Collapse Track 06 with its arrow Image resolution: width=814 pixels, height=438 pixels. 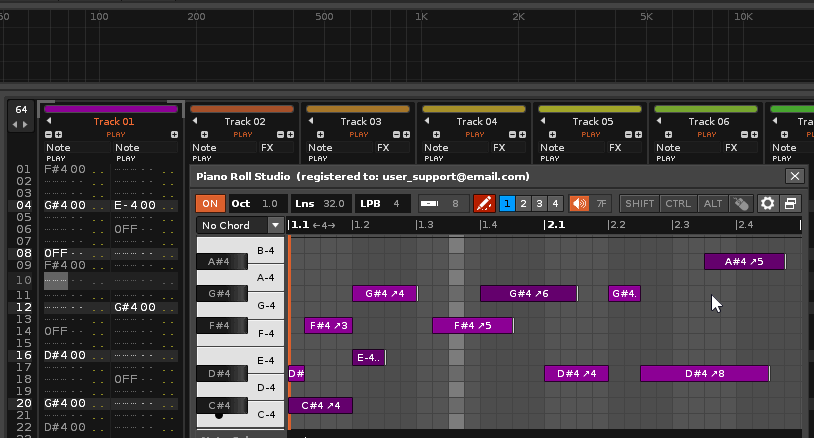point(659,121)
